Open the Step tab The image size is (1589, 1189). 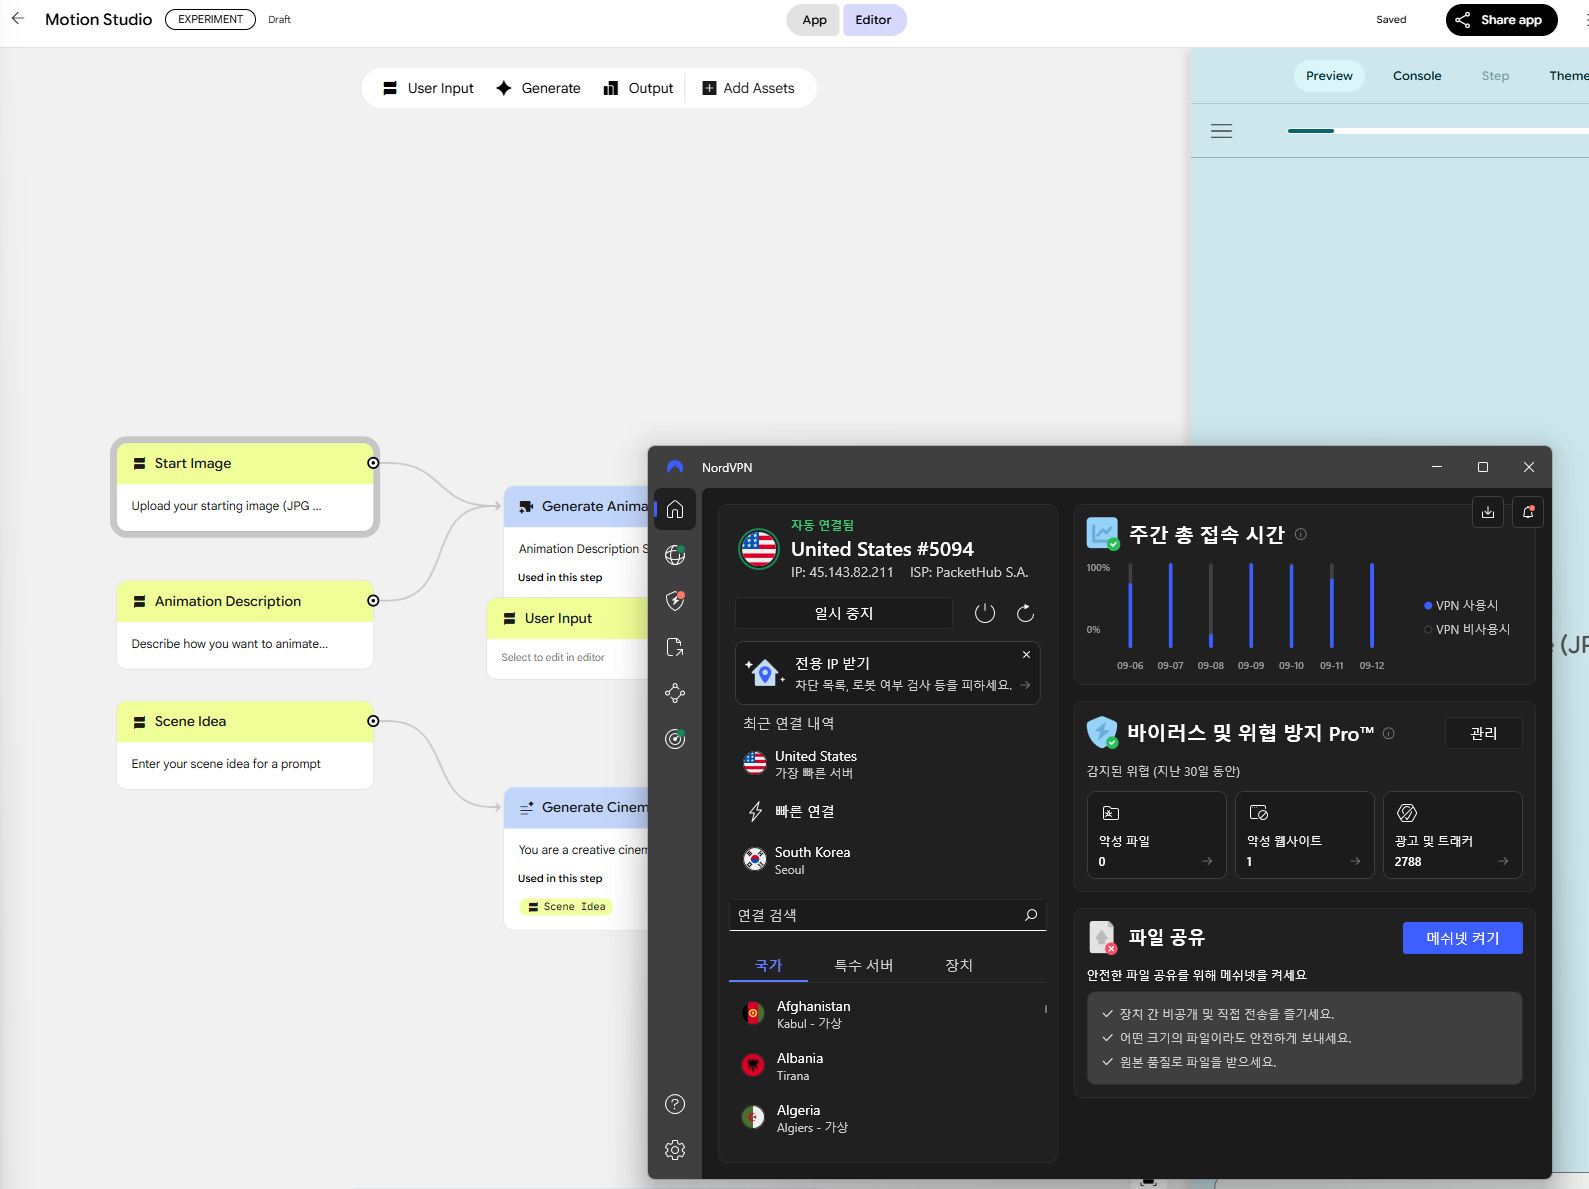tap(1495, 76)
